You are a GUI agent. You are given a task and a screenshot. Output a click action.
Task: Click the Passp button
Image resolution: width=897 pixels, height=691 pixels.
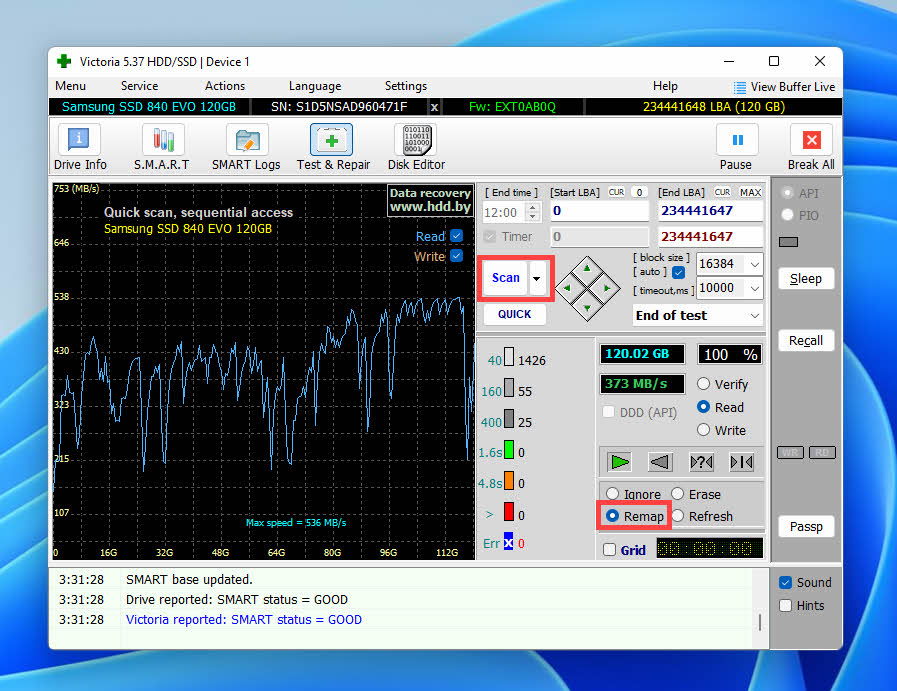click(805, 526)
